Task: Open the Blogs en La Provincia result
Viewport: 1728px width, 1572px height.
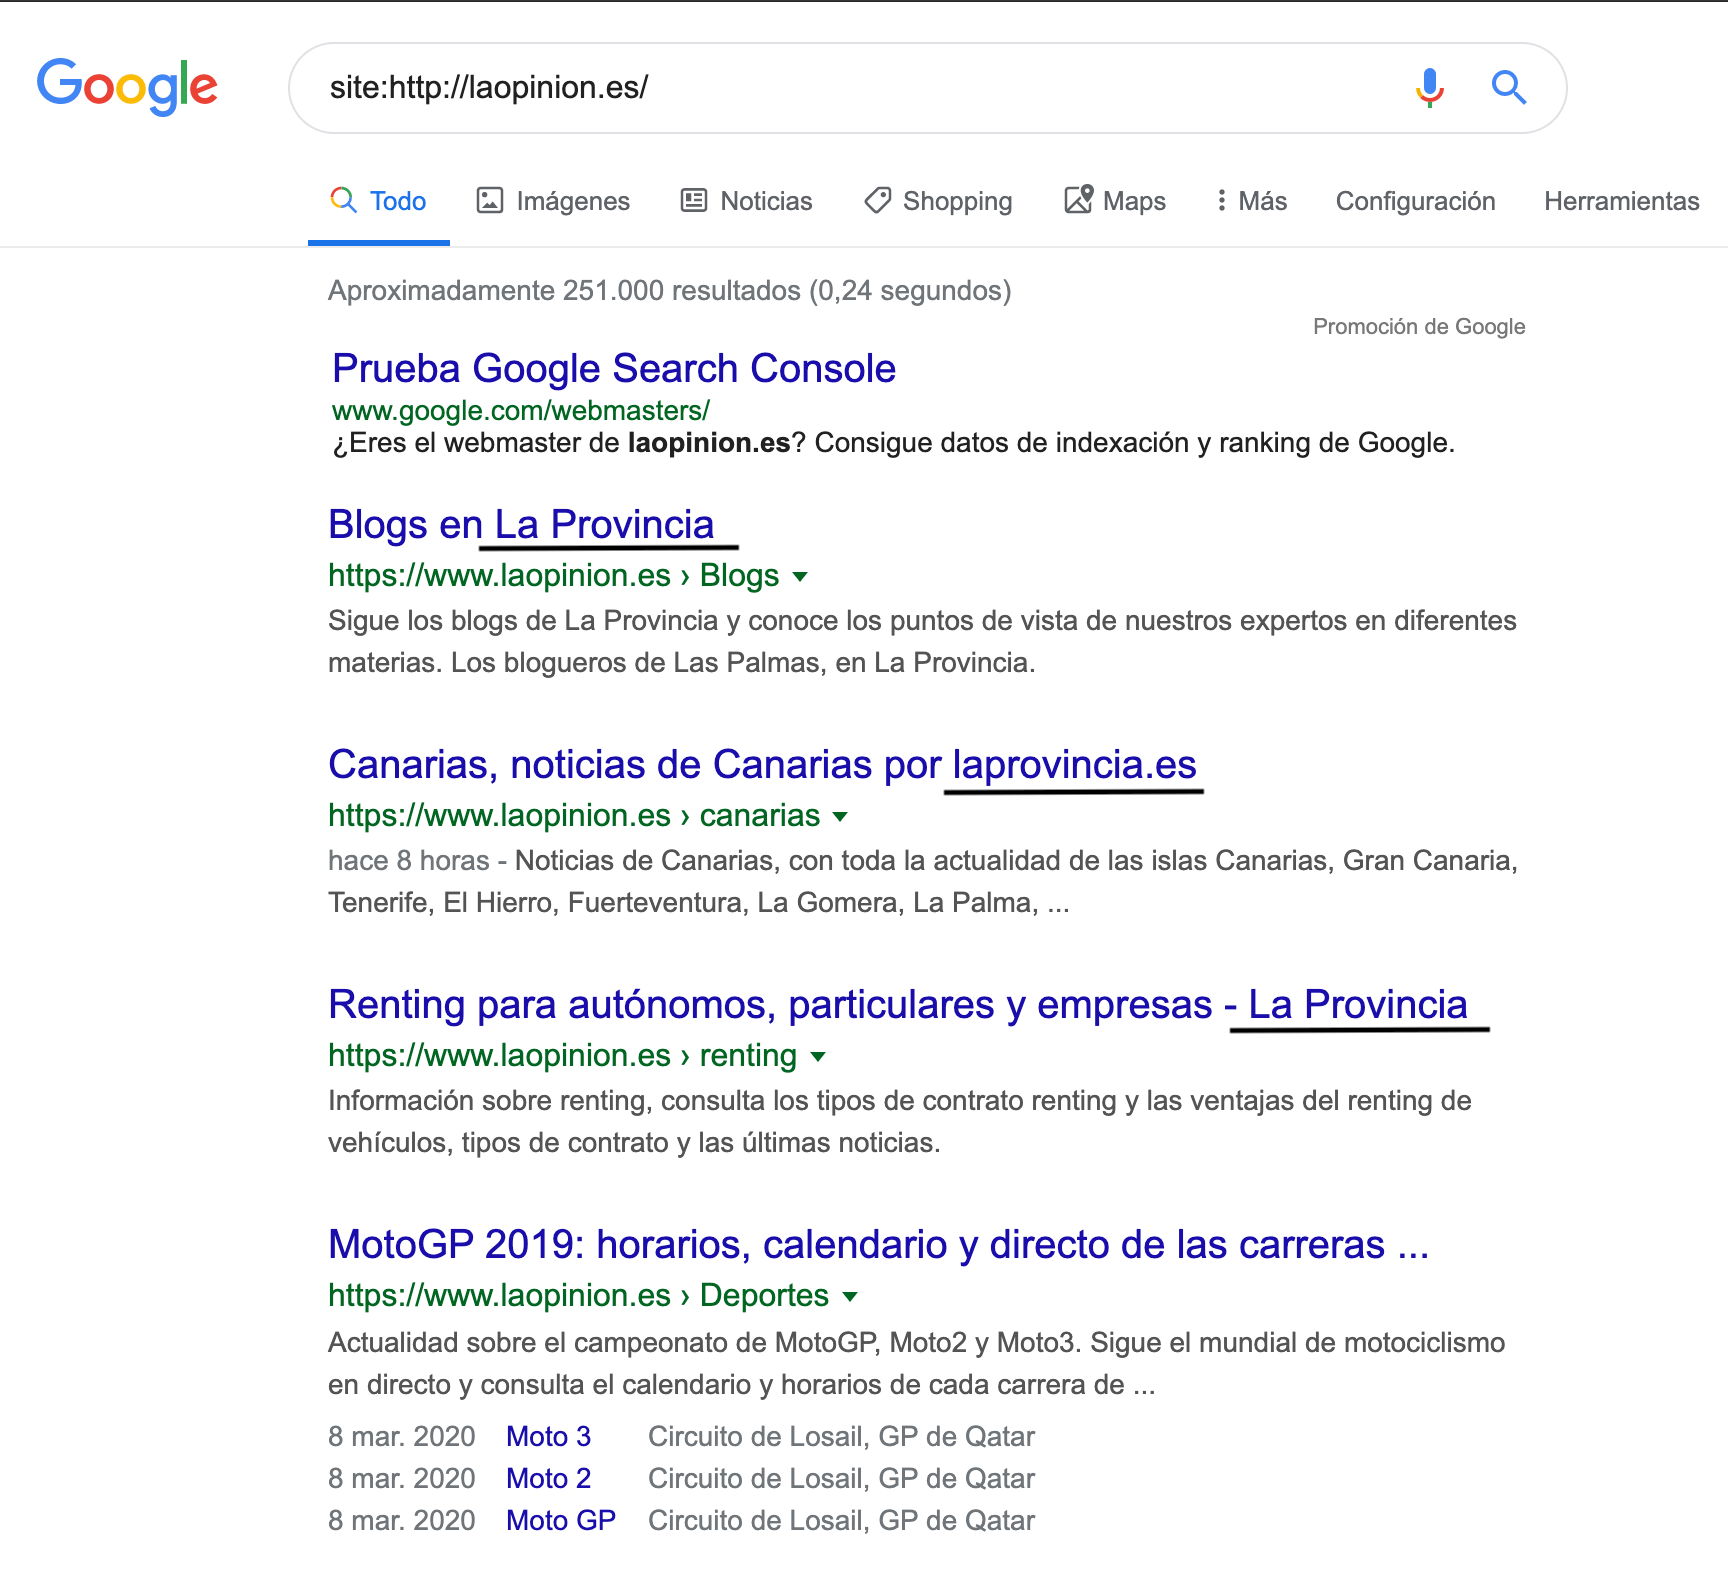Action: click(521, 525)
